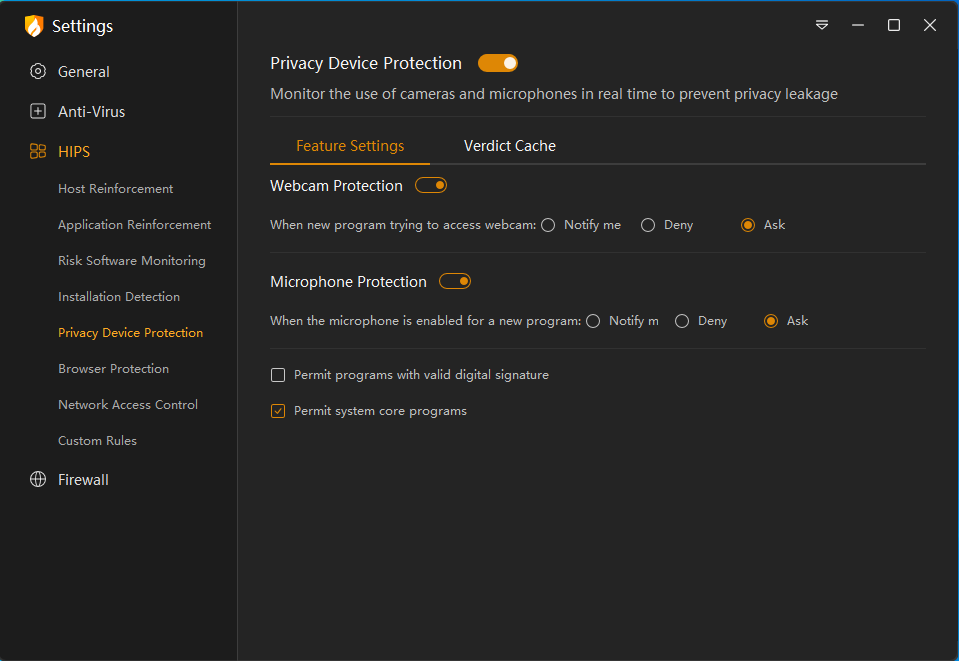
Task: Click the Anti-Virus plus icon
Action: pyautogui.click(x=38, y=112)
